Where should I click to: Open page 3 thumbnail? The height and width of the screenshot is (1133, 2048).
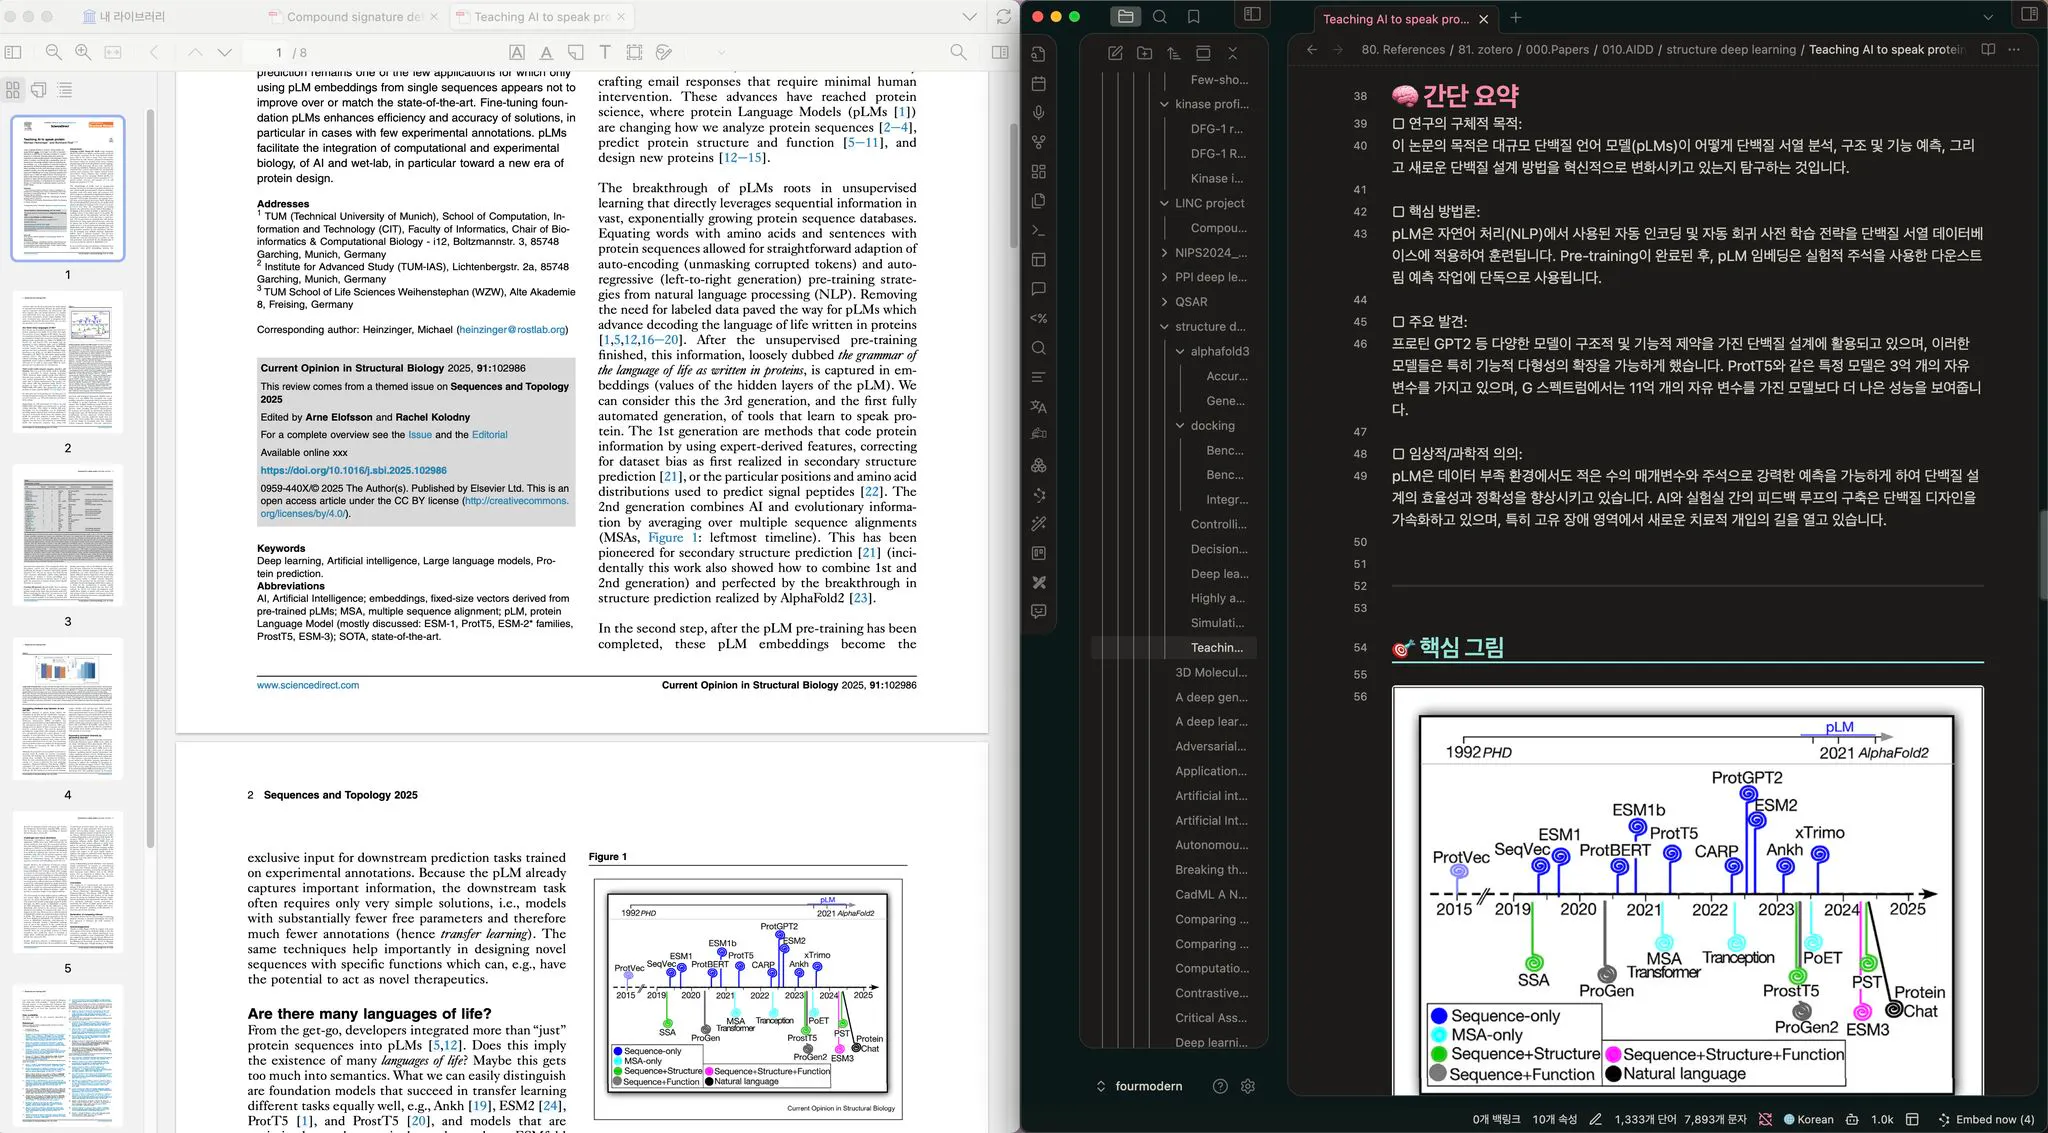tap(68, 535)
